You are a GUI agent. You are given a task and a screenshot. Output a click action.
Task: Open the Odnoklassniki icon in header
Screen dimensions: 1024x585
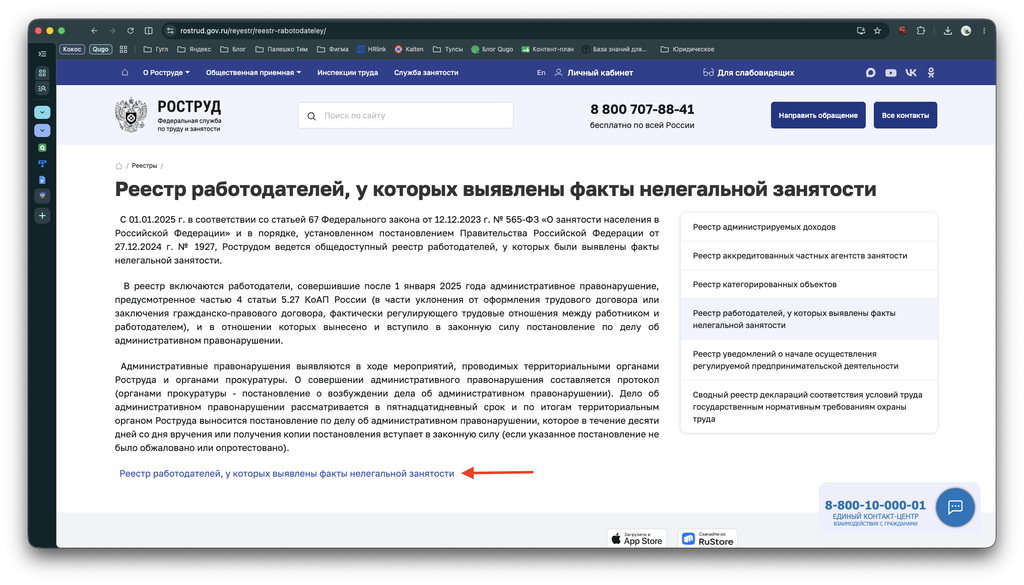coord(931,72)
